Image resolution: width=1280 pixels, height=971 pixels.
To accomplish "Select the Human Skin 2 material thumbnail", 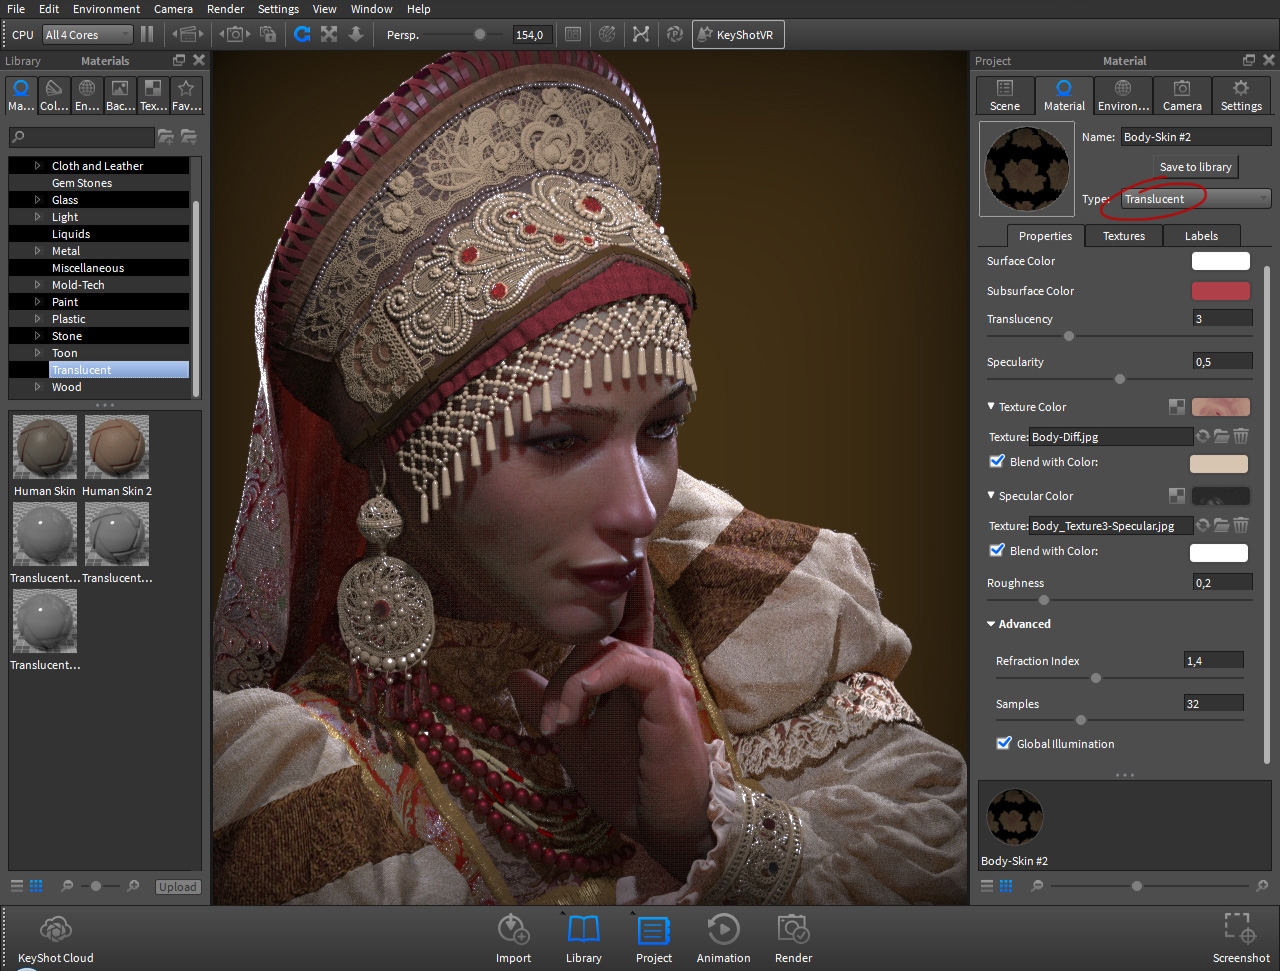I will 117,455.
